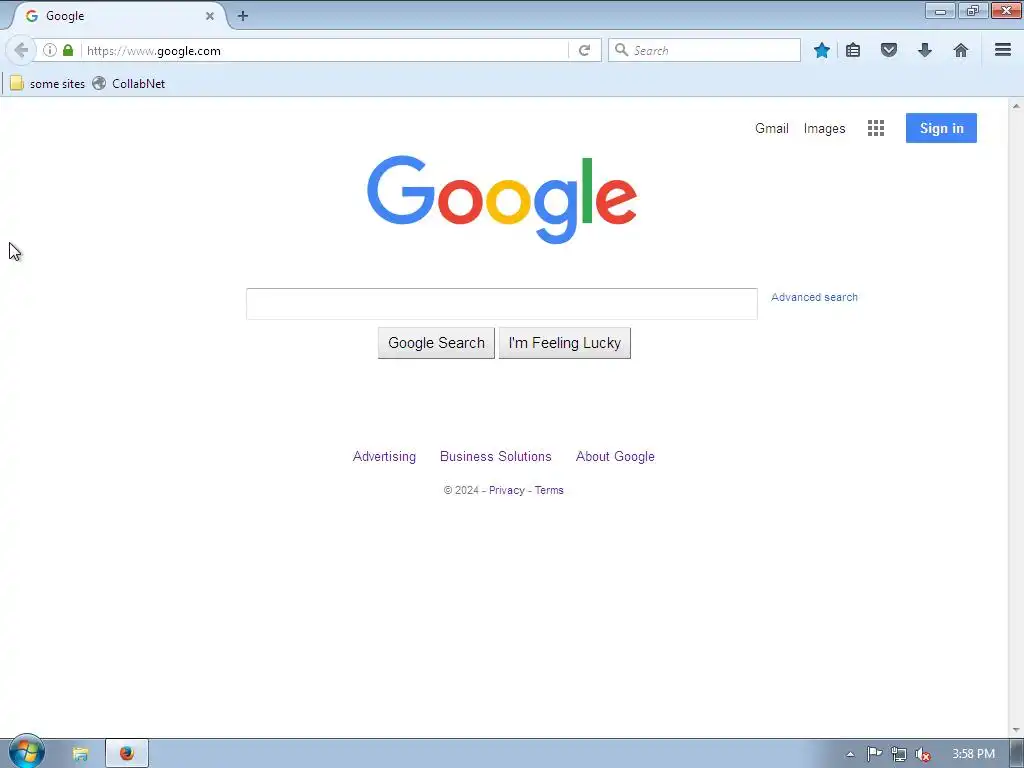The height and width of the screenshot is (768, 1024).
Task: Open Action Center flag icon
Action: pyautogui.click(x=874, y=754)
